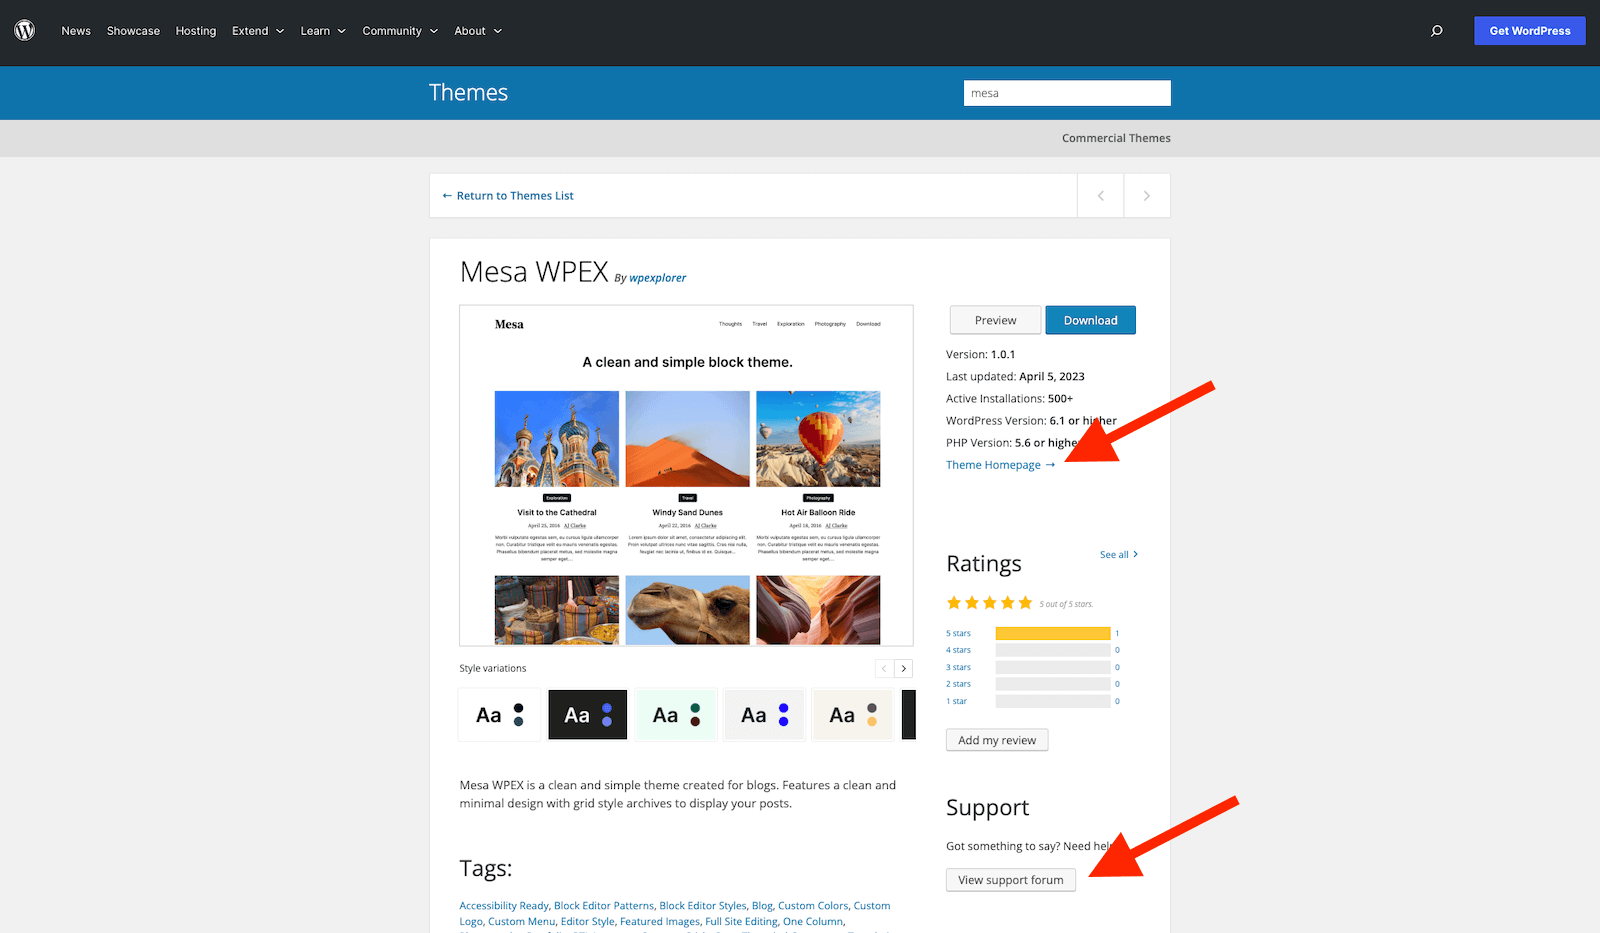
Task: Open the One Column tag
Action: pyautogui.click(x=813, y=922)
